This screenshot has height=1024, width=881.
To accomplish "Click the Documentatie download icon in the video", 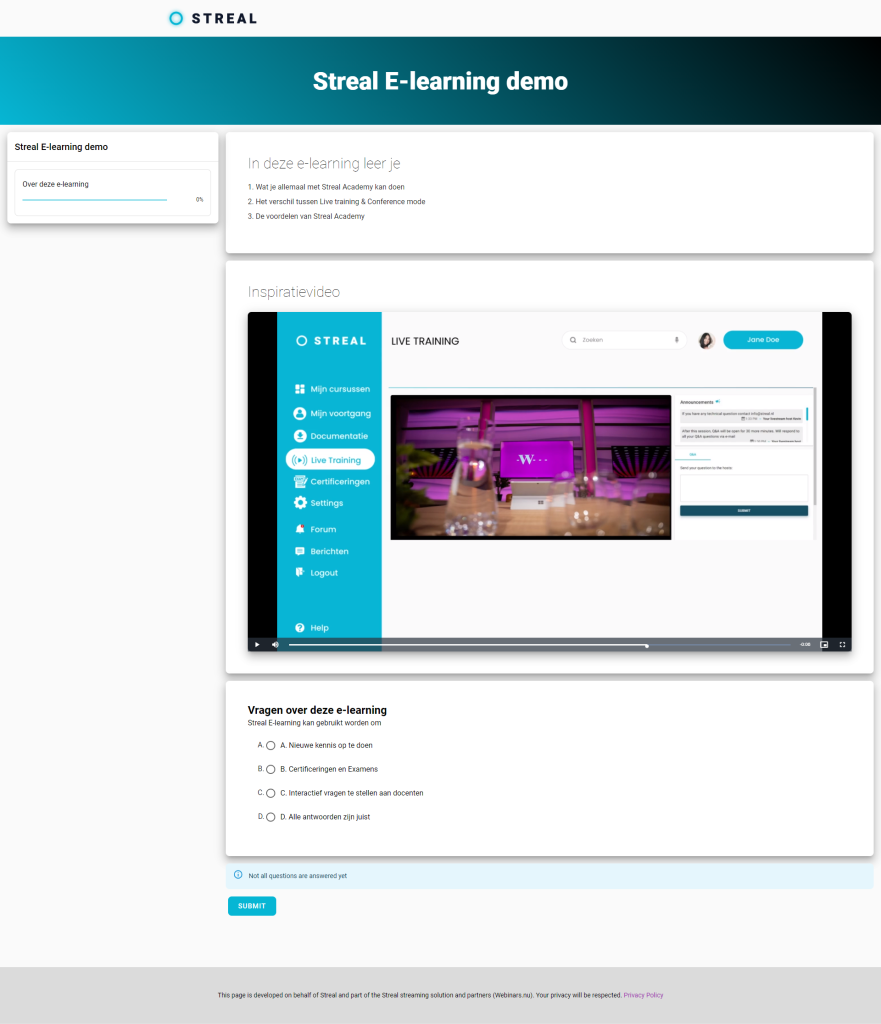I will click(300, 436).
